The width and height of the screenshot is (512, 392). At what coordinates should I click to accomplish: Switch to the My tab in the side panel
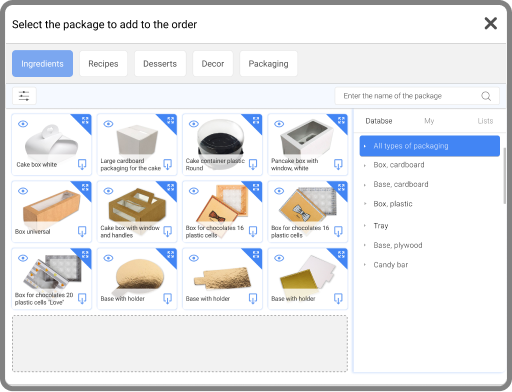tap(429, 121)
